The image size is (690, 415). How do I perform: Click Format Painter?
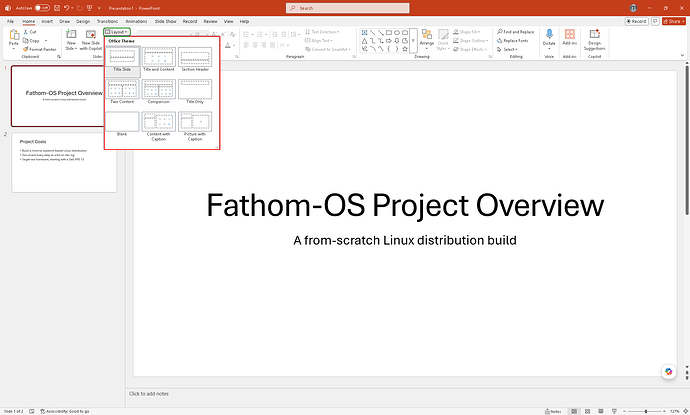pyautogui.click(x=40, y=49)
